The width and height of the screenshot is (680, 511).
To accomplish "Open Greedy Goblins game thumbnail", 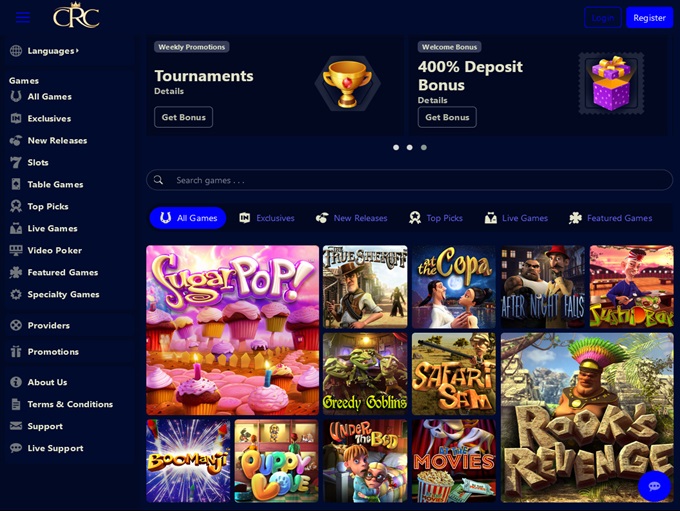I will 365,374.
